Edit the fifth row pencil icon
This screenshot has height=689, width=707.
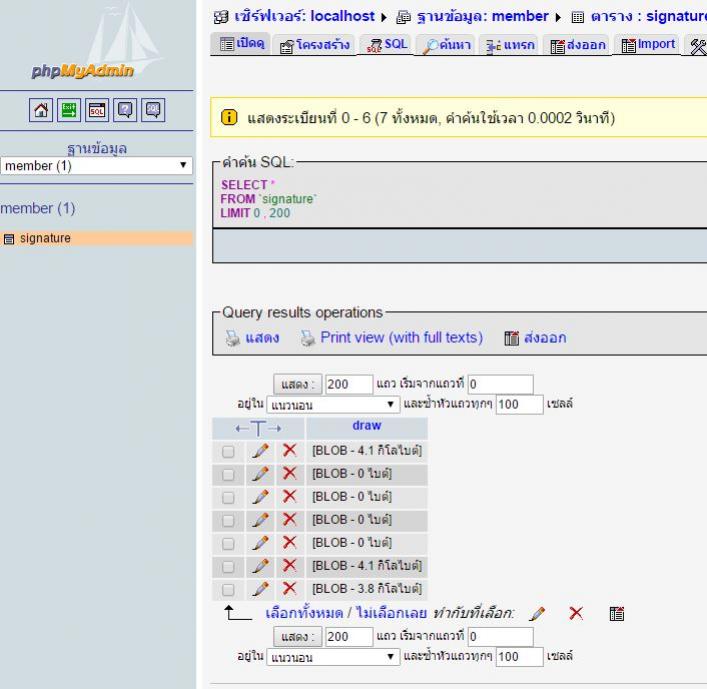[x=260, y=542]
